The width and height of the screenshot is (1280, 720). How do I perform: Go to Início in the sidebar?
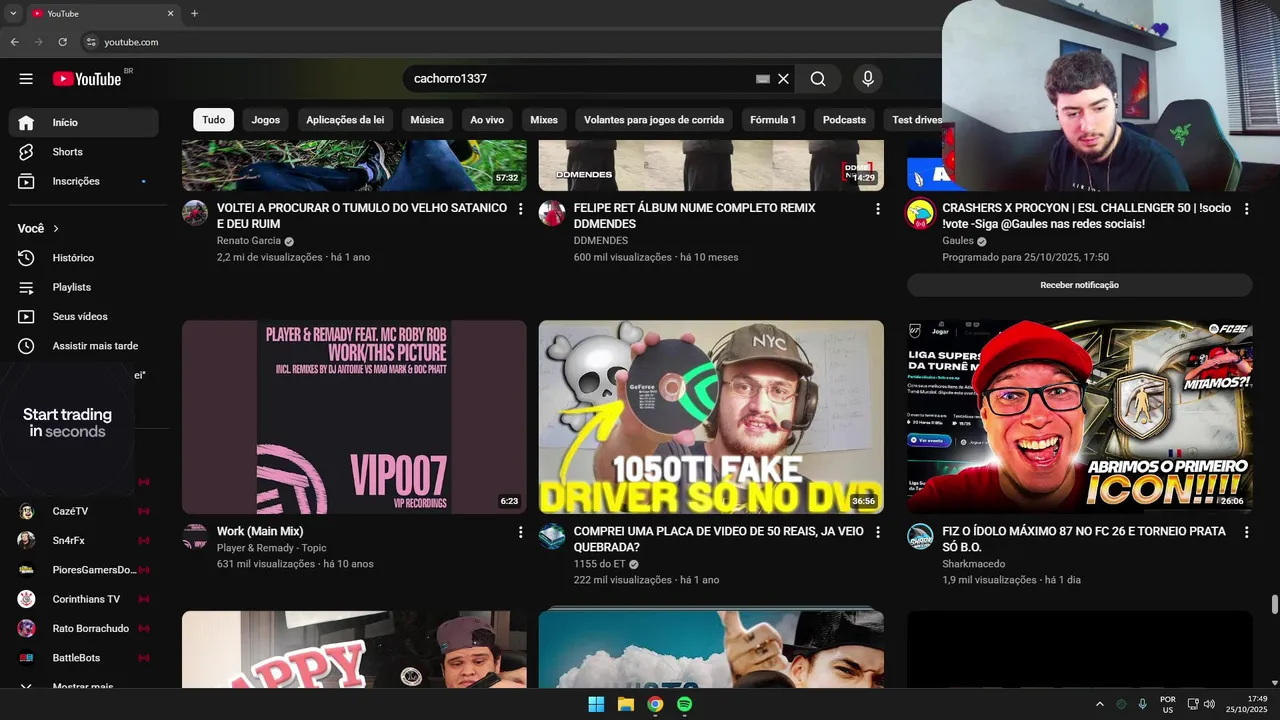[x=84, y=122]
